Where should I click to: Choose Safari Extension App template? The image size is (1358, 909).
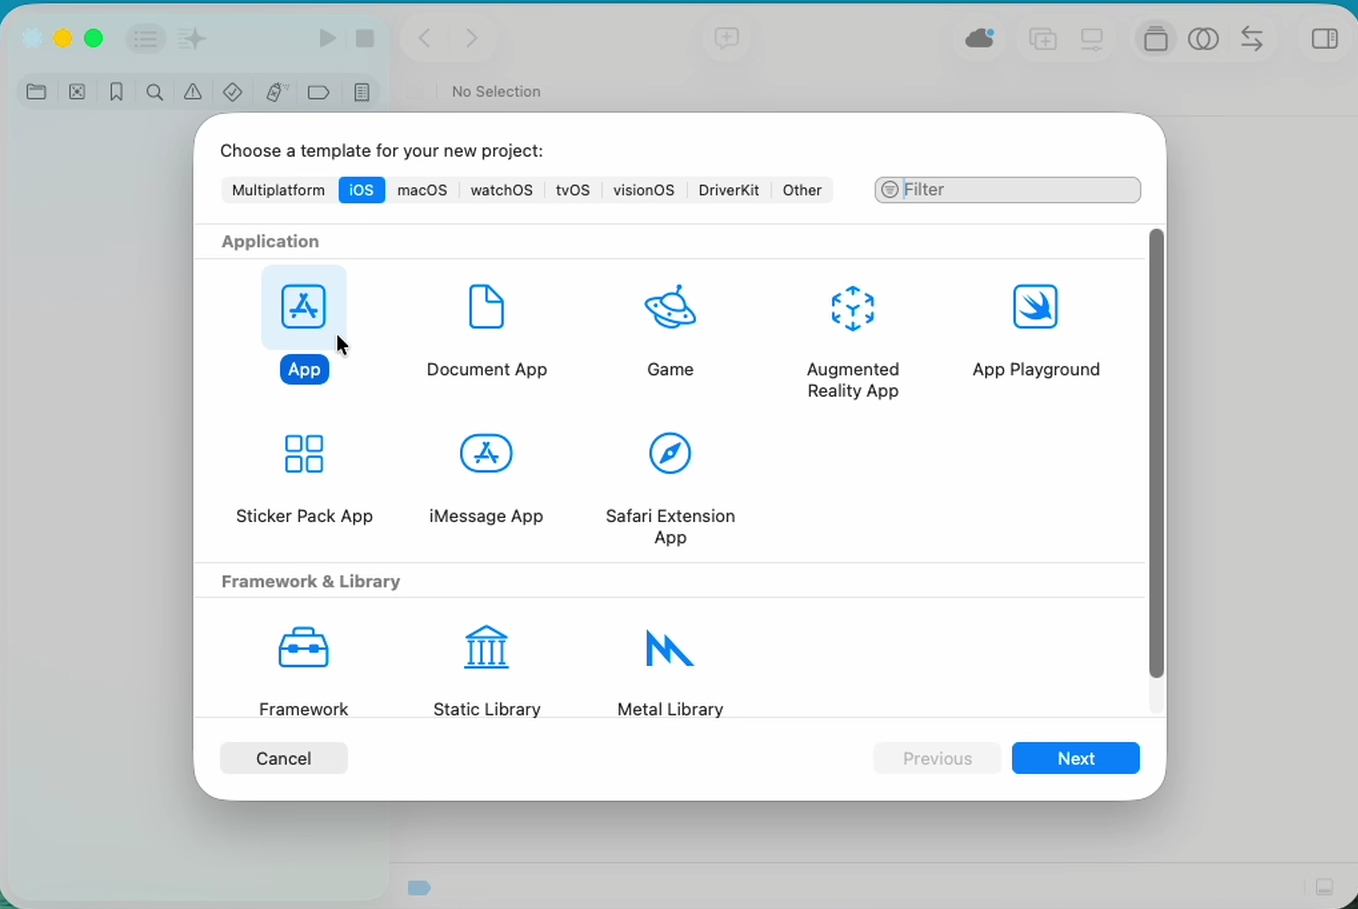(670, 453)
